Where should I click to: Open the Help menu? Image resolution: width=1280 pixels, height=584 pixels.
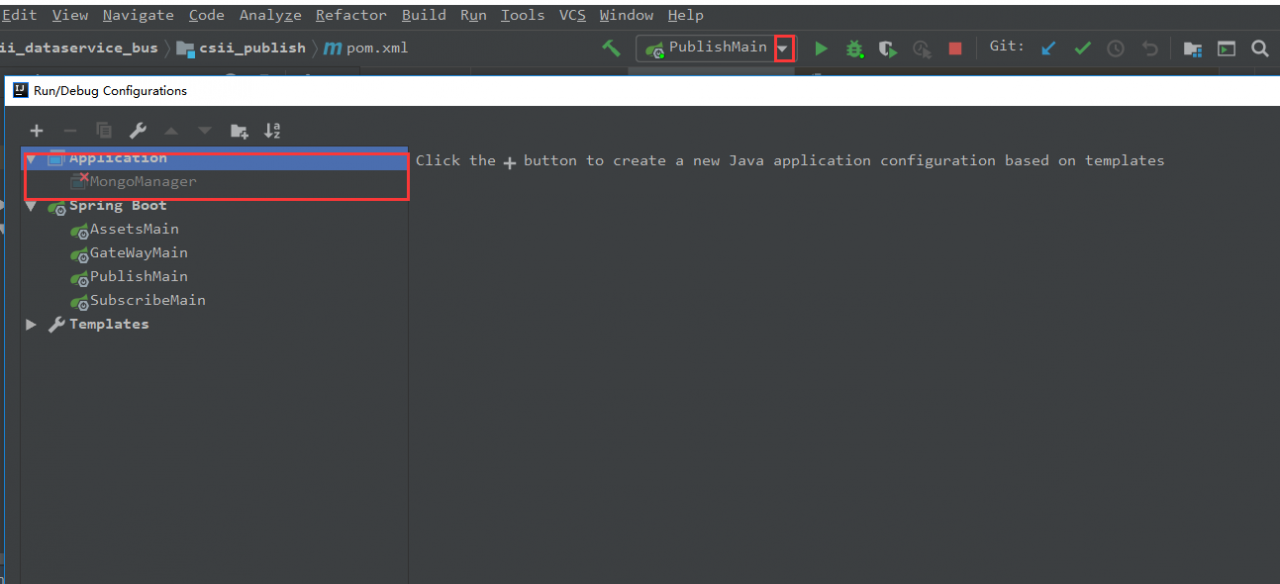point(686,15)
